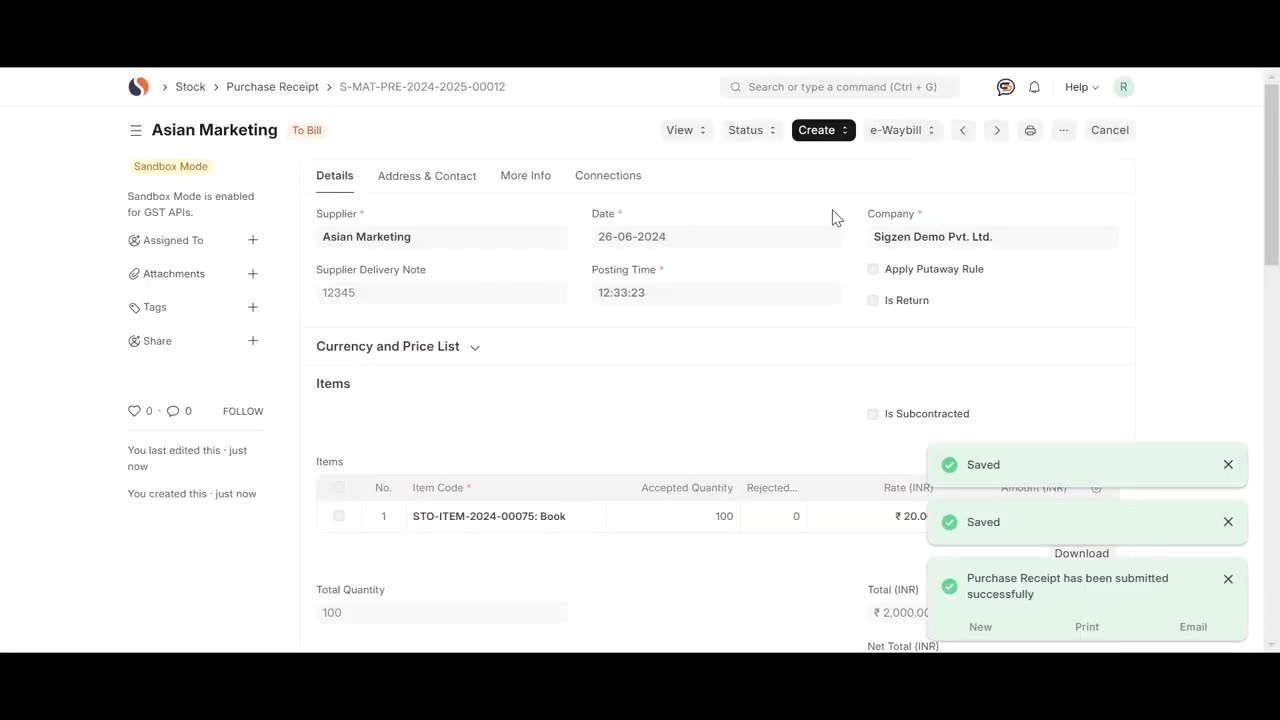
Task: Open the chat support icon
Action: (1006, 87)
